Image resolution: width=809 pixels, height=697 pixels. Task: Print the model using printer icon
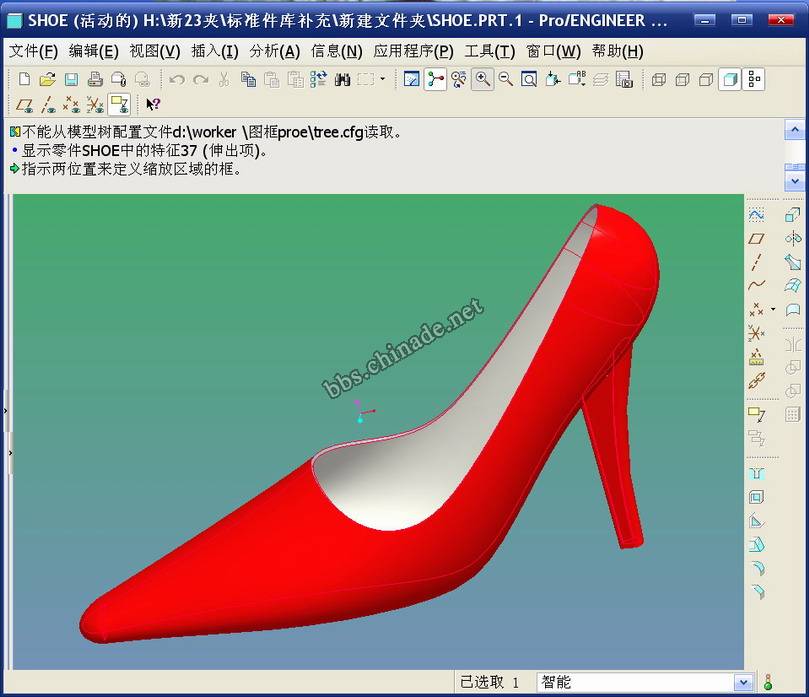(95, 79)
